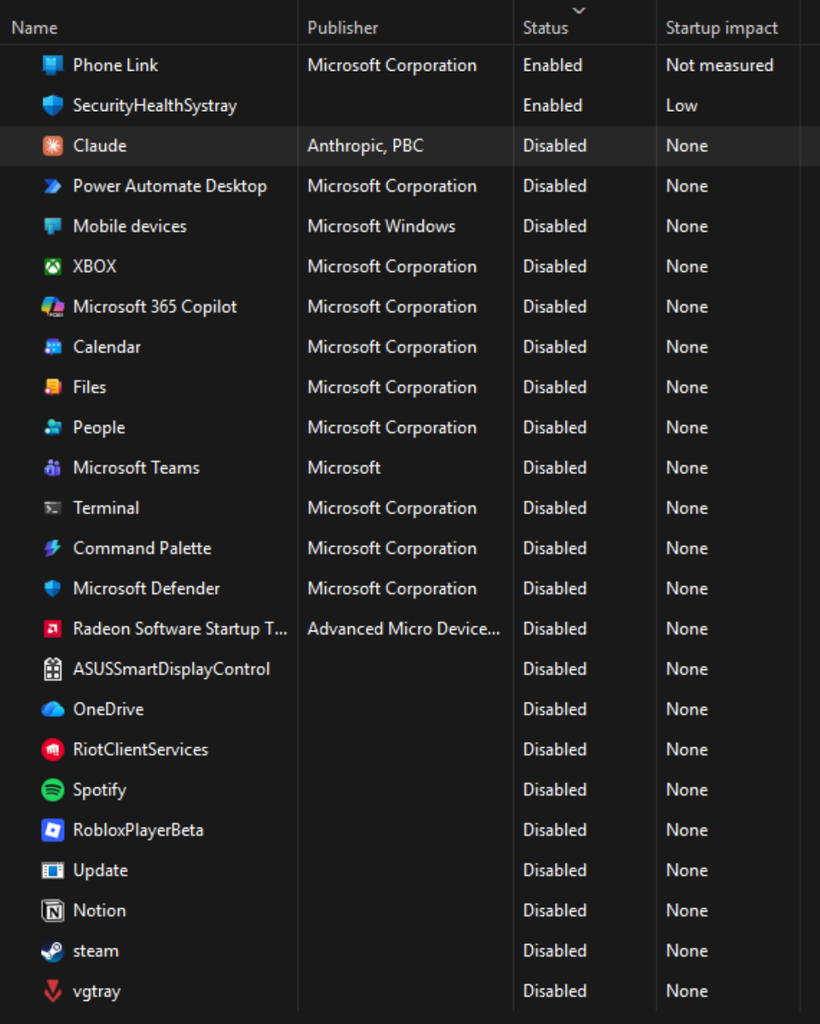Image resolution: width=820 pixels, height=1024 pixels.
Task: Click Disabled status in steam row
Action: pyautogui.click(x=555, y=951)
